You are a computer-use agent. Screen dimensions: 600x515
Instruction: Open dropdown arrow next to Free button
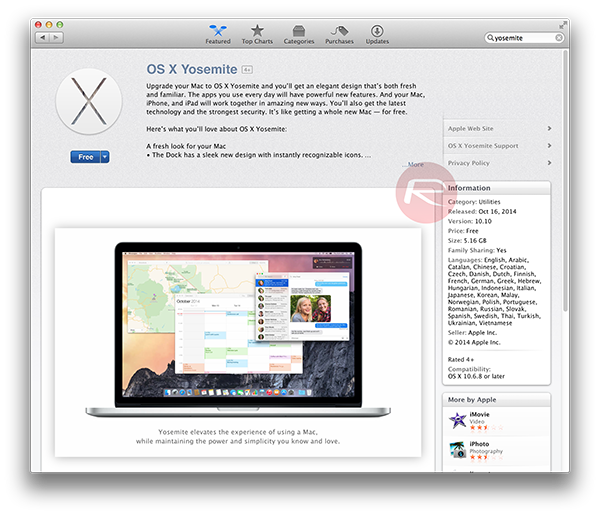tap(105, 157)
